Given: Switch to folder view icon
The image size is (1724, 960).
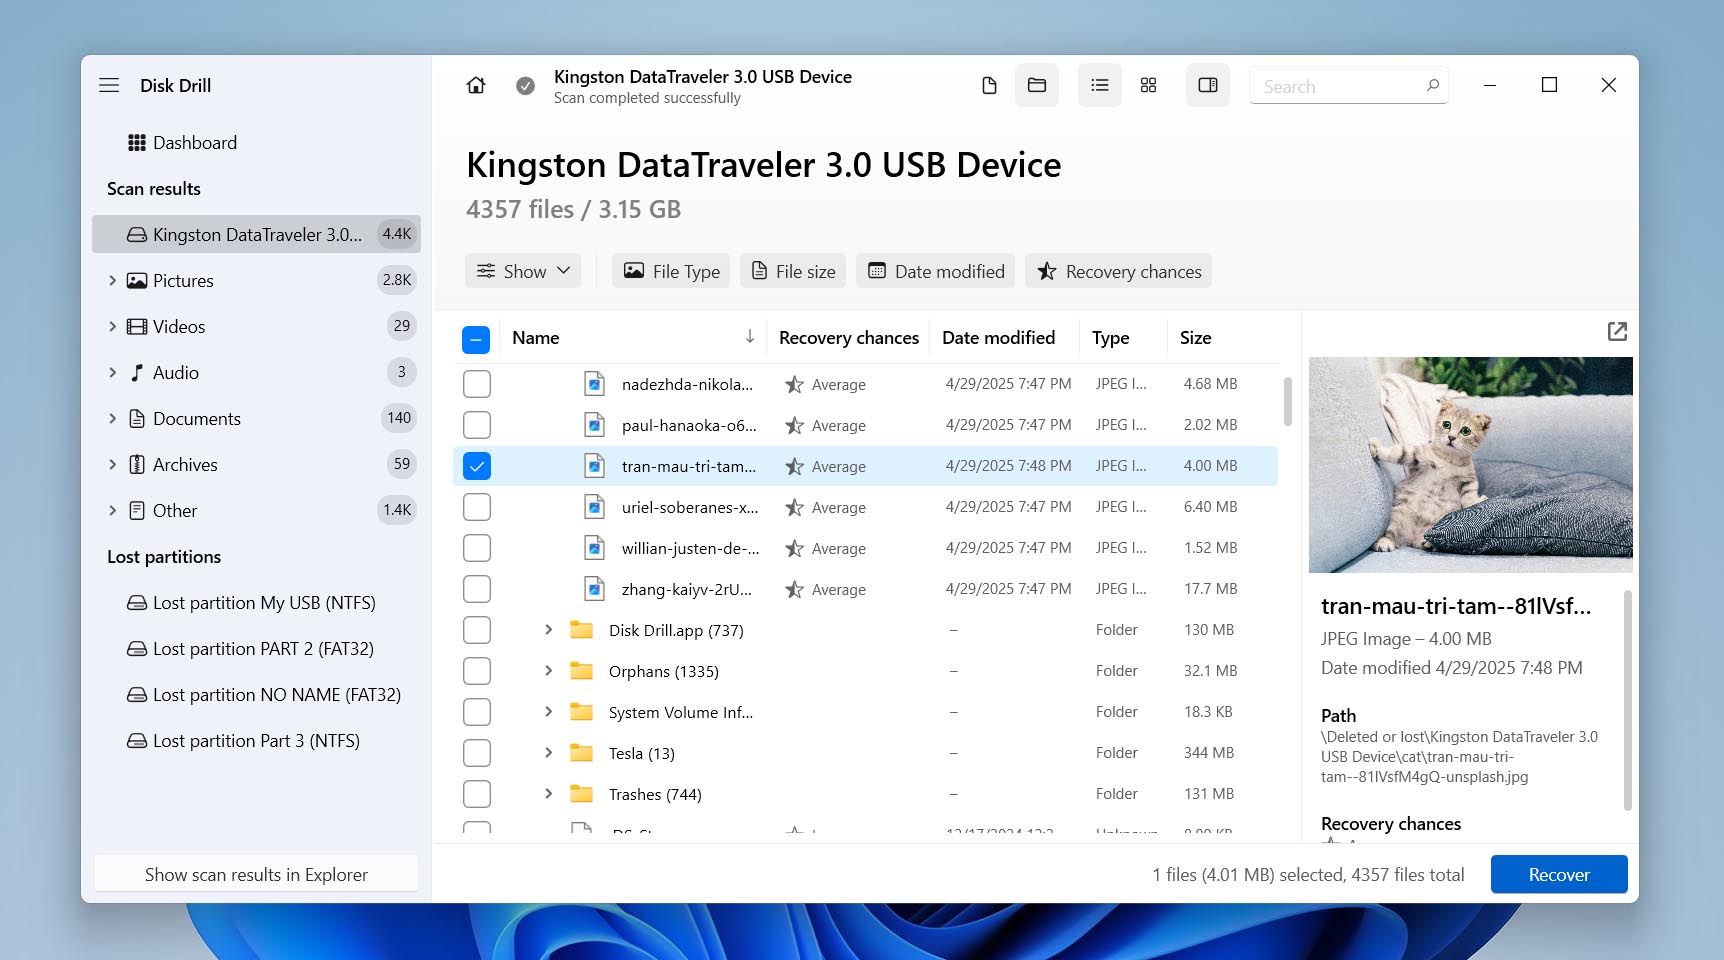Looking at the screenshot, I should tap(1037, 85).
